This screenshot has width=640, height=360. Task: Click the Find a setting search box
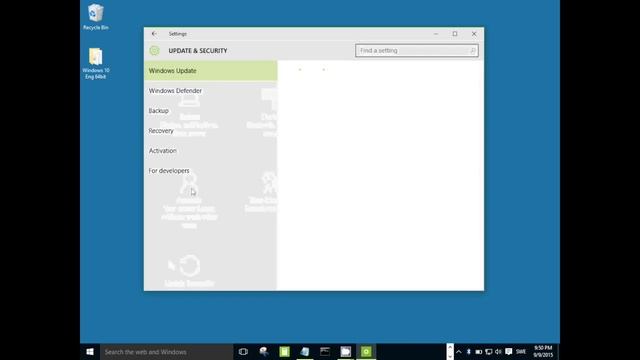point(417,51)
